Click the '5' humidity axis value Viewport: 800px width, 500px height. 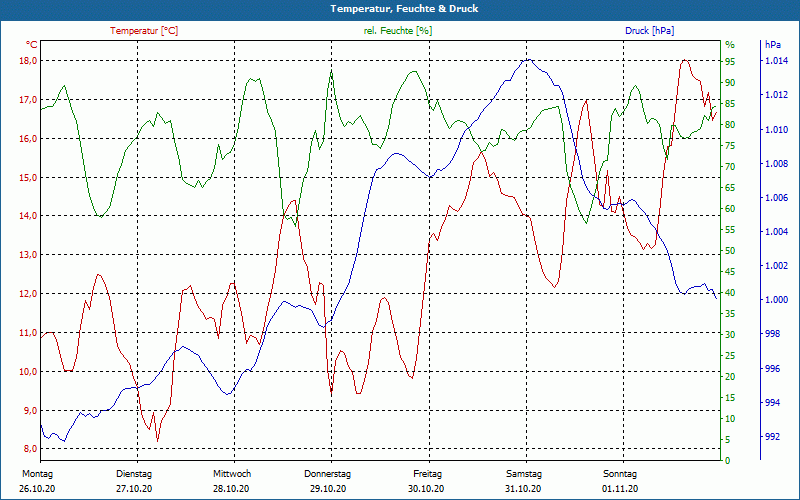pyautogui.click(x=728, y=440)
